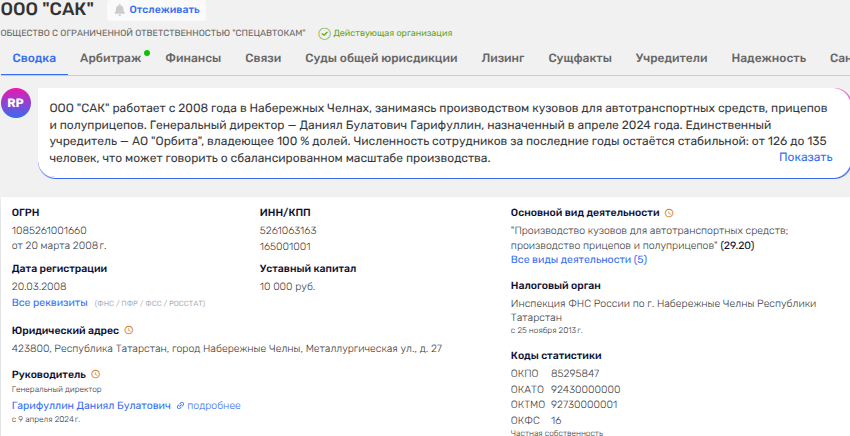Go to the Учредители tab
850x436 pixels.
point(671,58)
